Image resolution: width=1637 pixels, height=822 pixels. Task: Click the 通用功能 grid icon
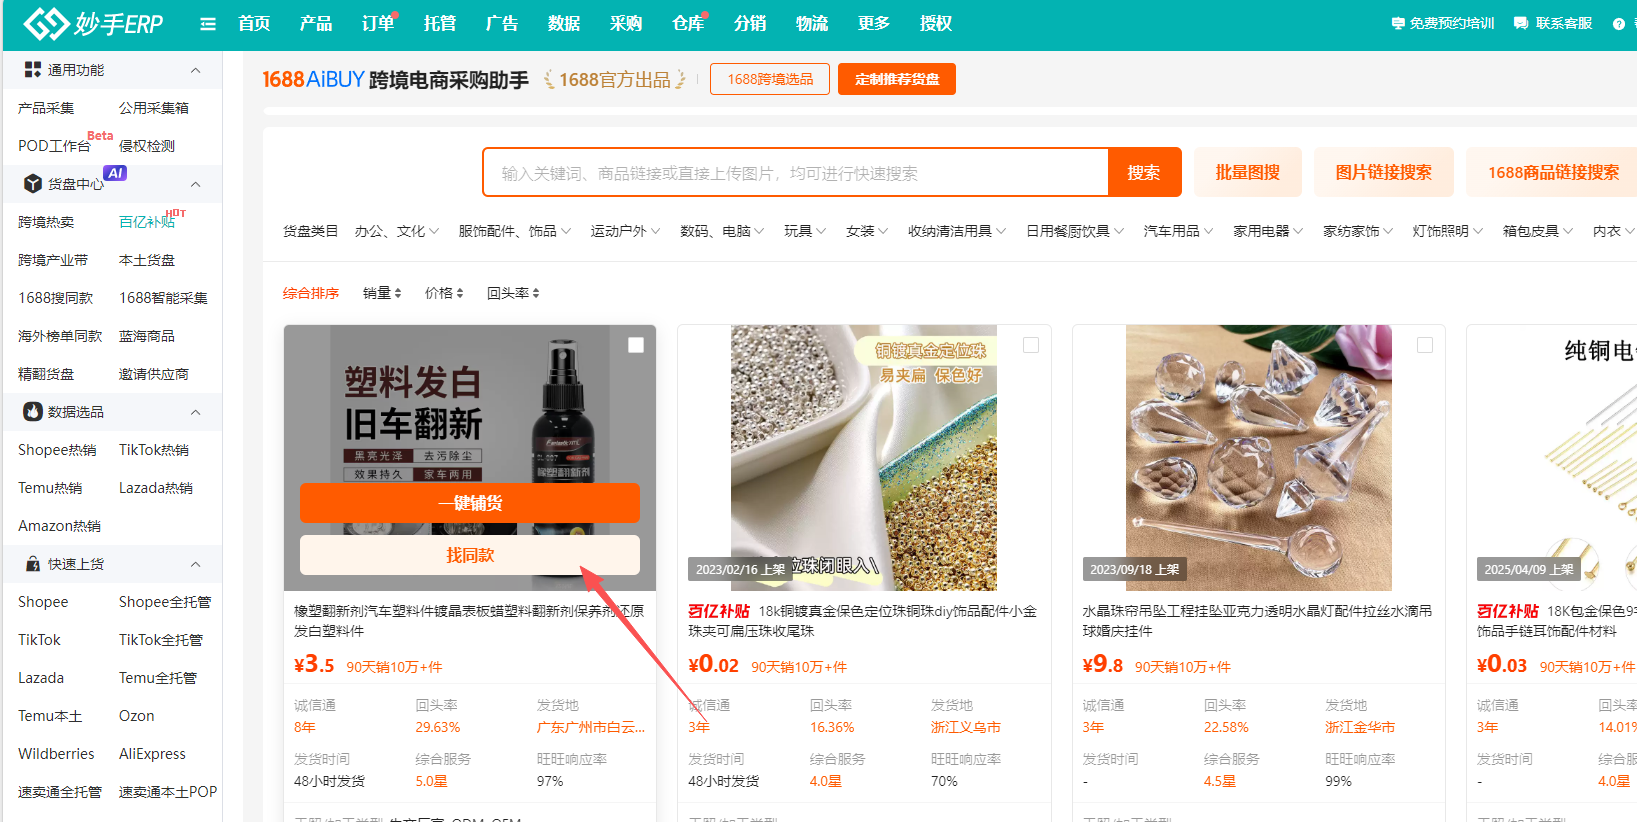(33, 70)
